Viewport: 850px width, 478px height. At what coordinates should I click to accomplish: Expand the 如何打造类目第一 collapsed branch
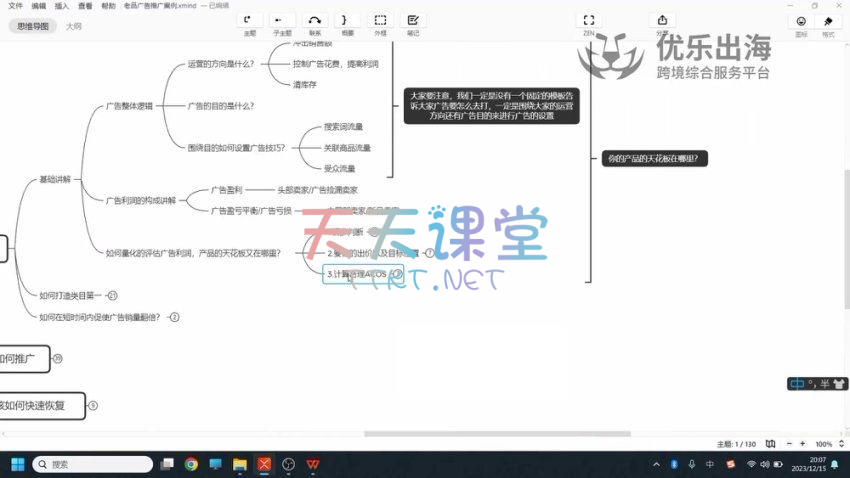coord(113,296)
